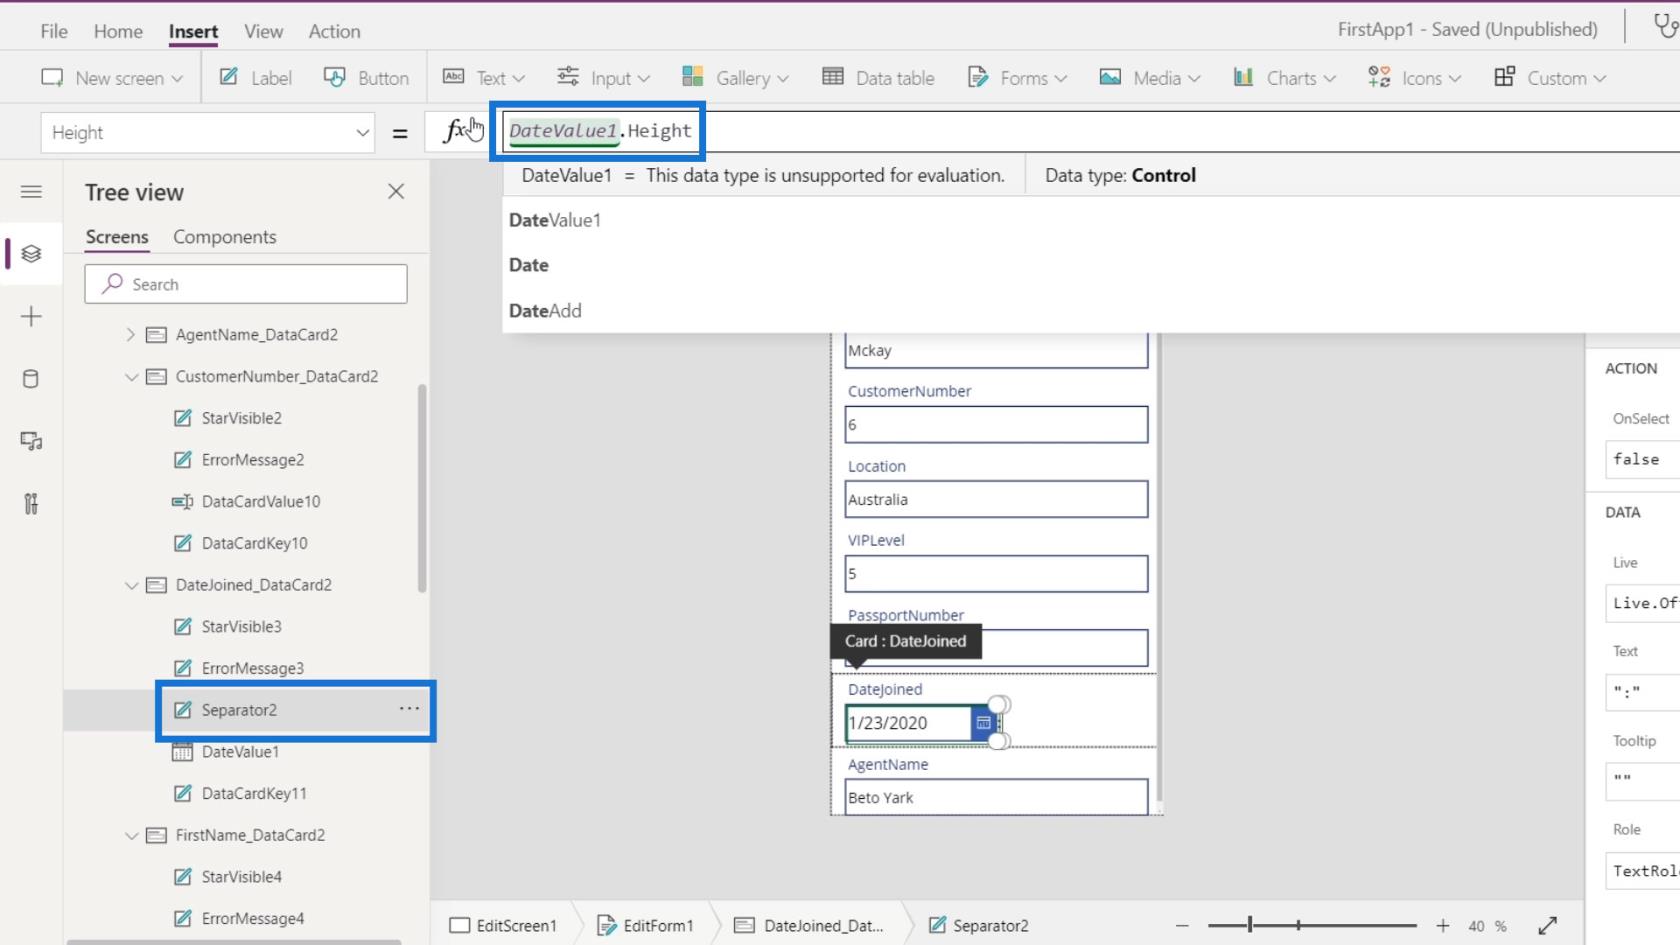1680x945 pixels.
Task: Select ErrorMessage4 in tree
Action: 252,918
